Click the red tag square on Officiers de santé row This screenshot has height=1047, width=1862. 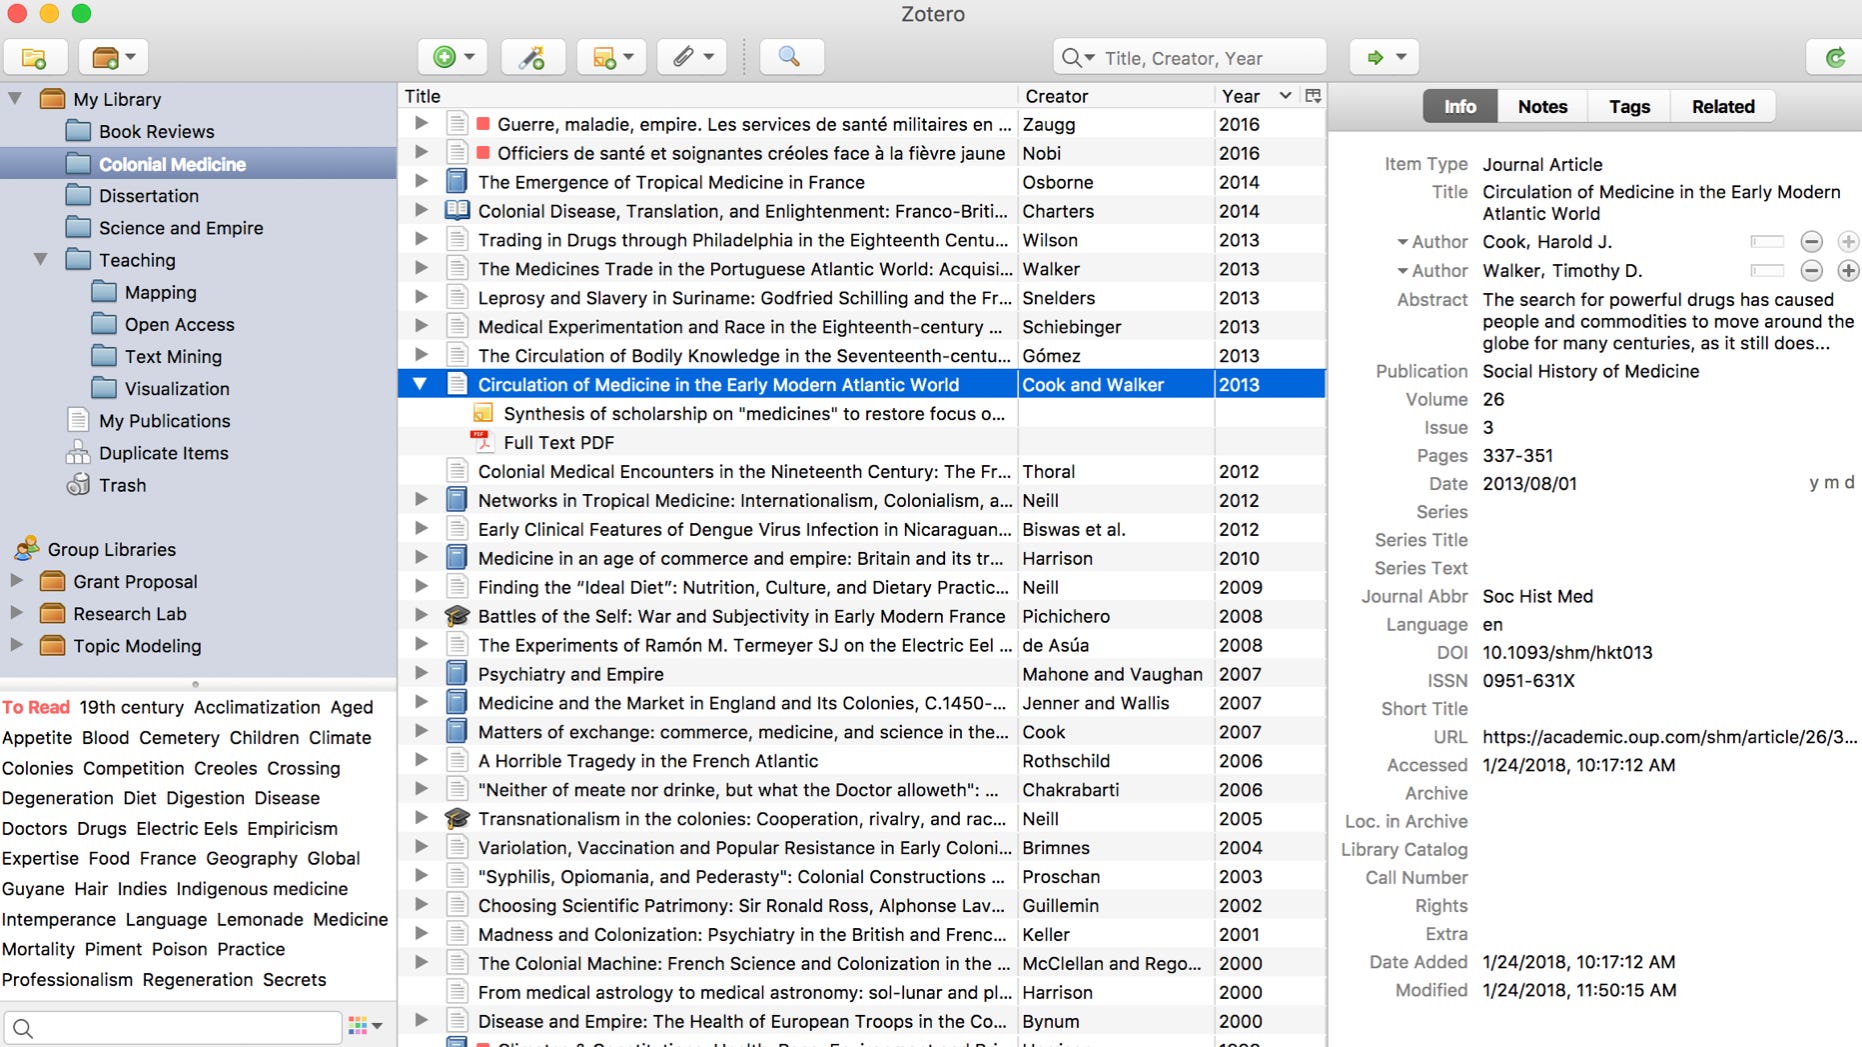tap(483, 153)
